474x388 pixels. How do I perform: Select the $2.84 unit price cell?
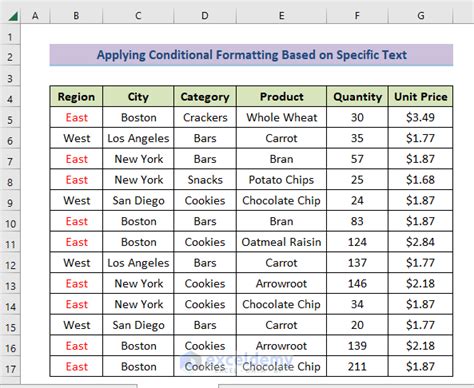click(421, 242)
